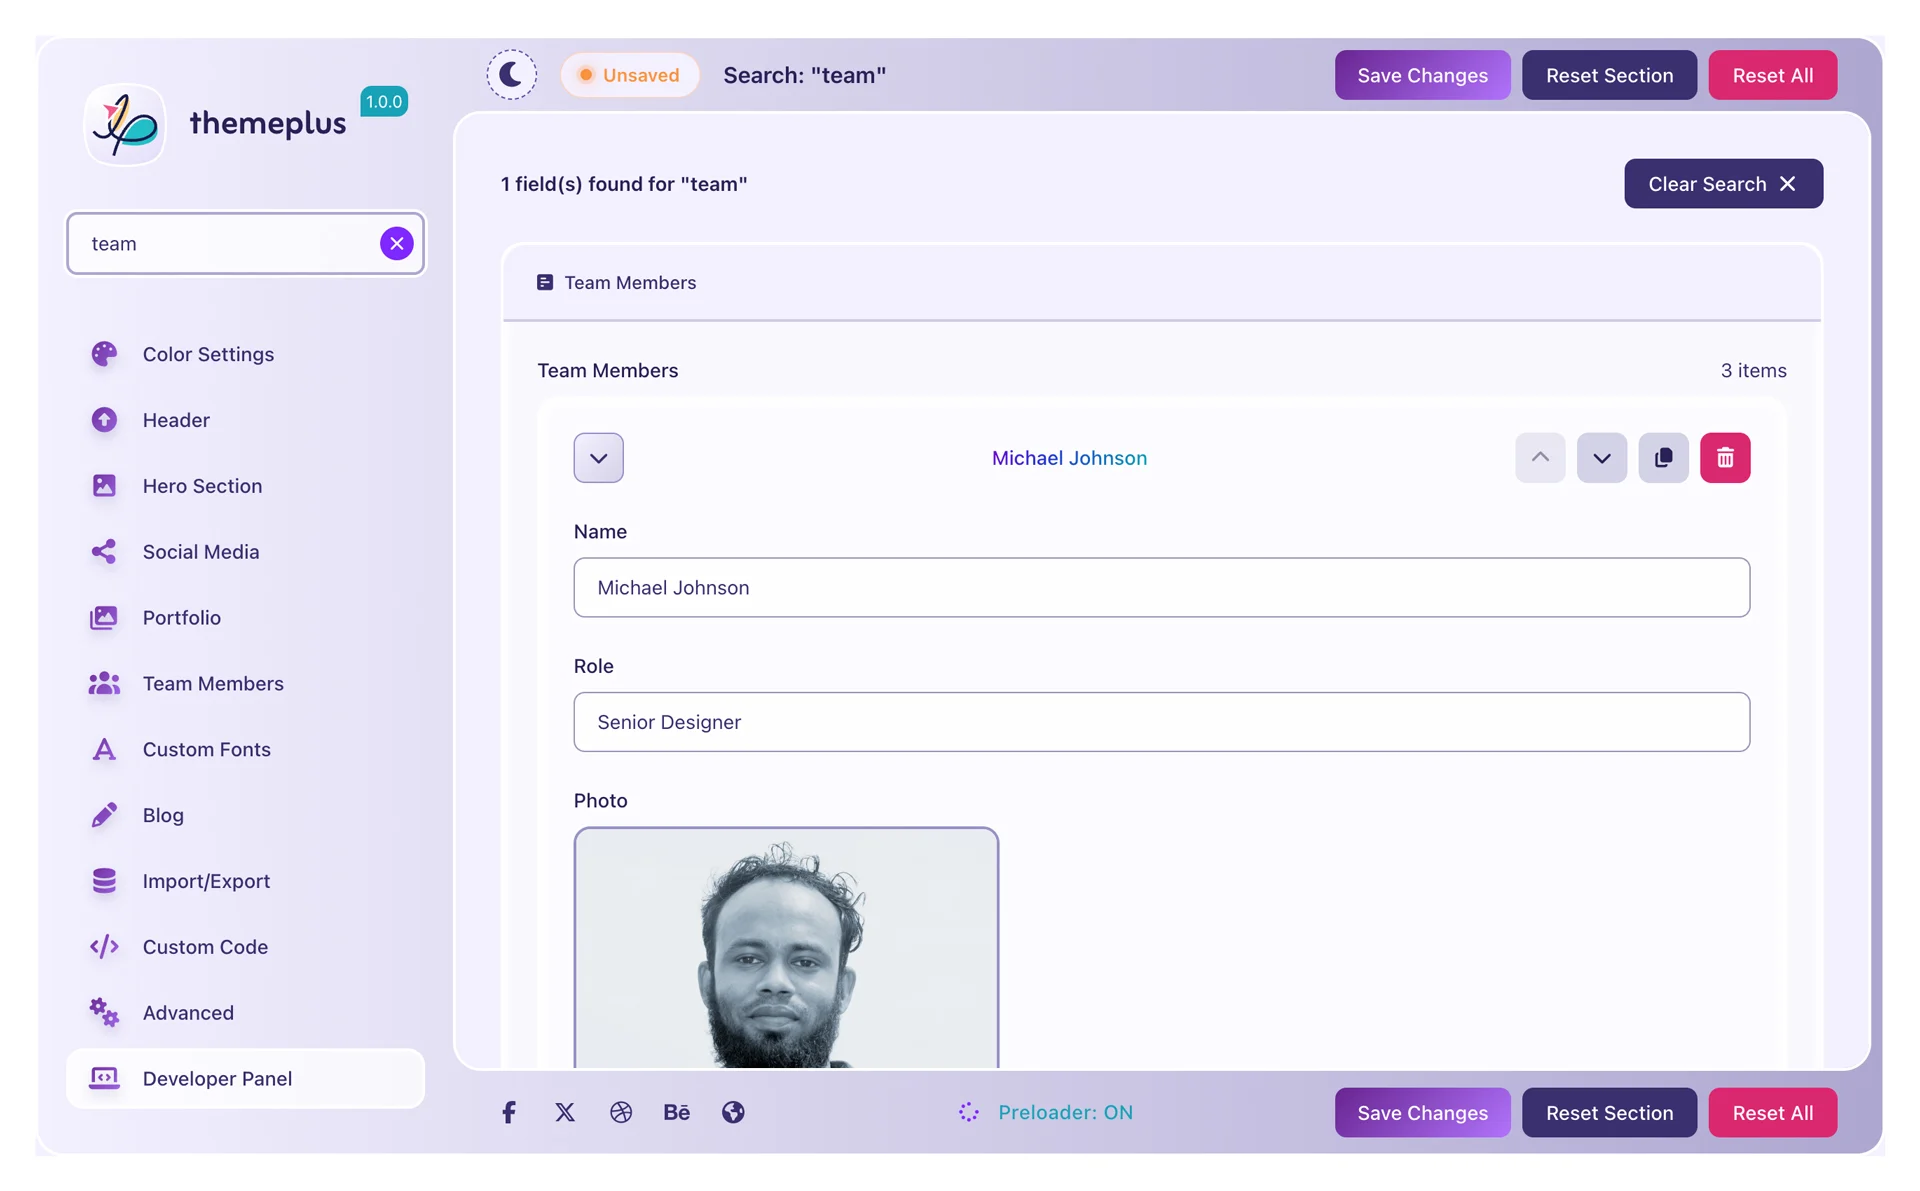This screenshot has width=1920, height=1191.
Task: Click the Role input field
Action: coord(1161,722)
